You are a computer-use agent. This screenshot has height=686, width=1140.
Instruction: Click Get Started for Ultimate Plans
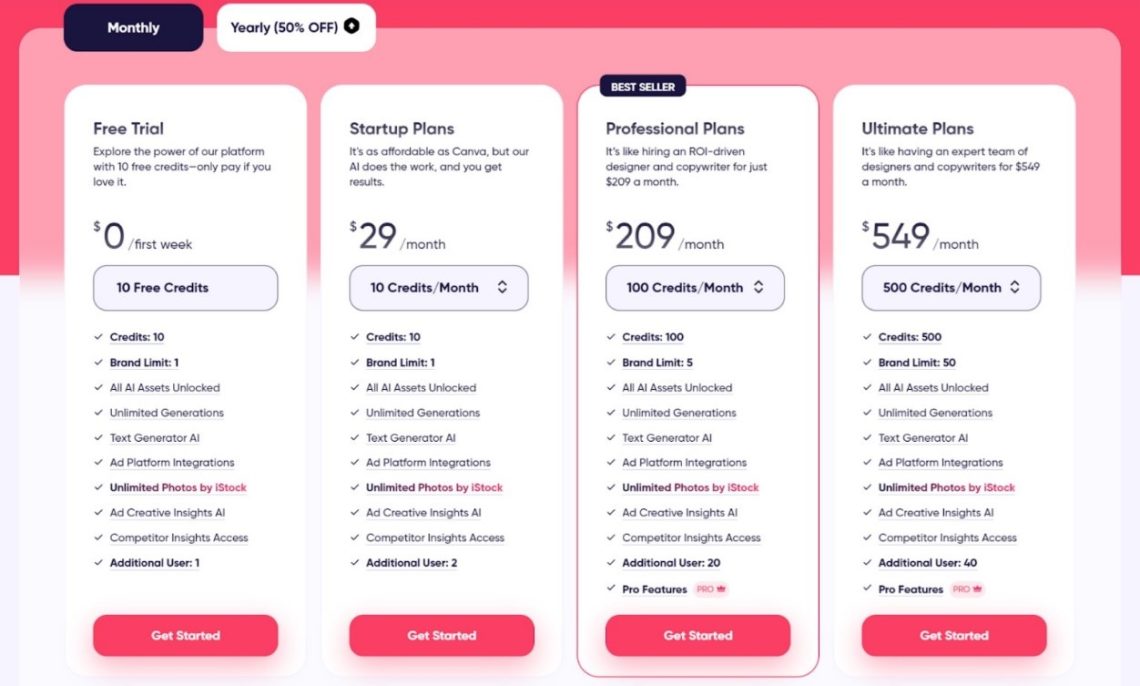coord(953,635)
